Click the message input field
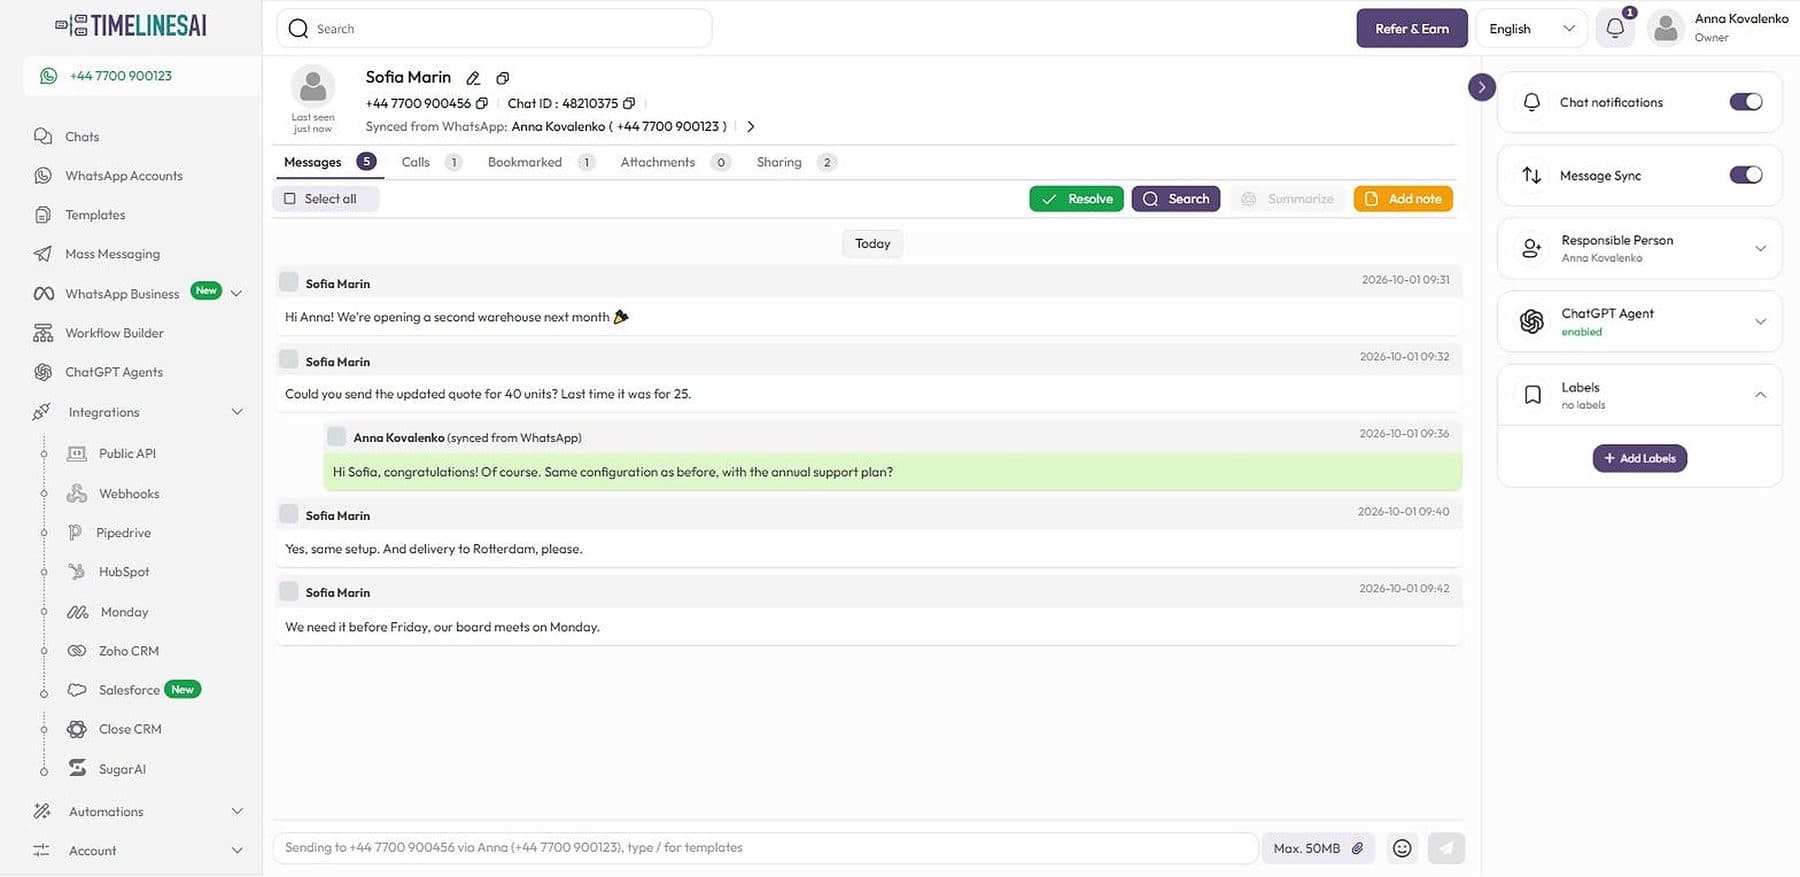Viewport: 1800px width, 877px height. point(765,848)
